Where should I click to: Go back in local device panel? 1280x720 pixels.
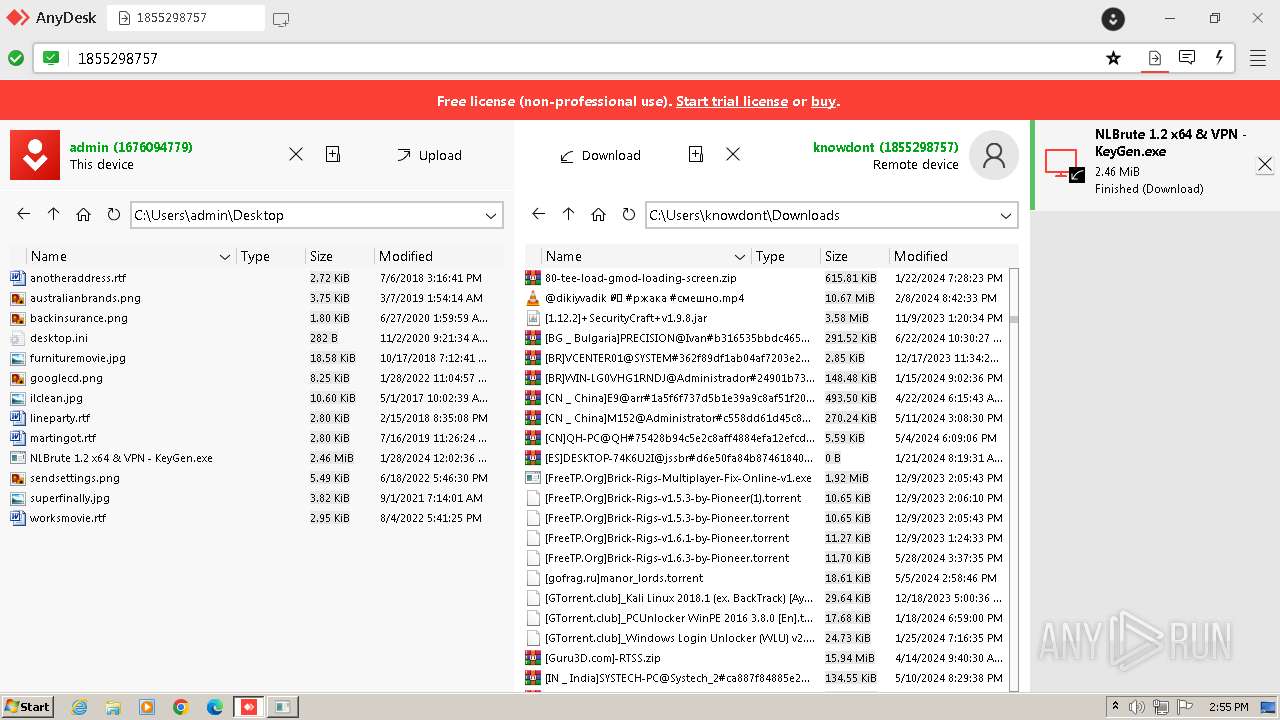pyautogui.click(x=24, y=214)
